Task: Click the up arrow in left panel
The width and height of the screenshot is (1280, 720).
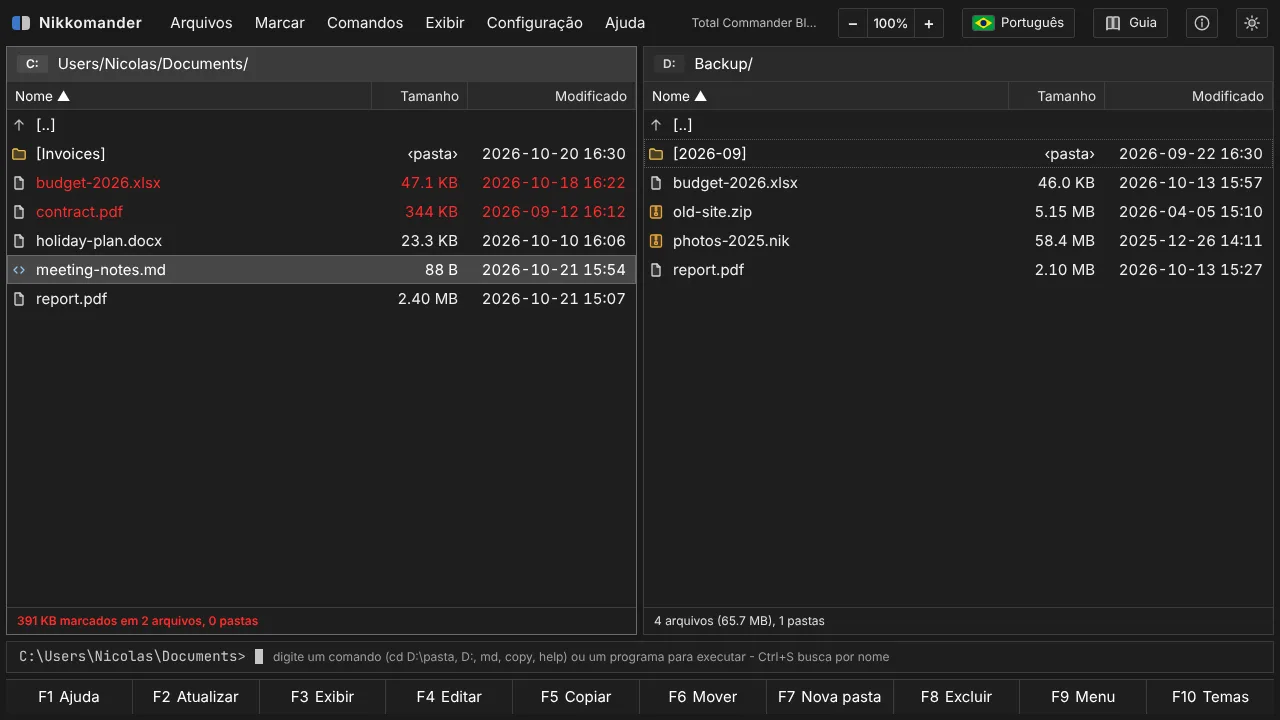Action: (x=19, y=125)
